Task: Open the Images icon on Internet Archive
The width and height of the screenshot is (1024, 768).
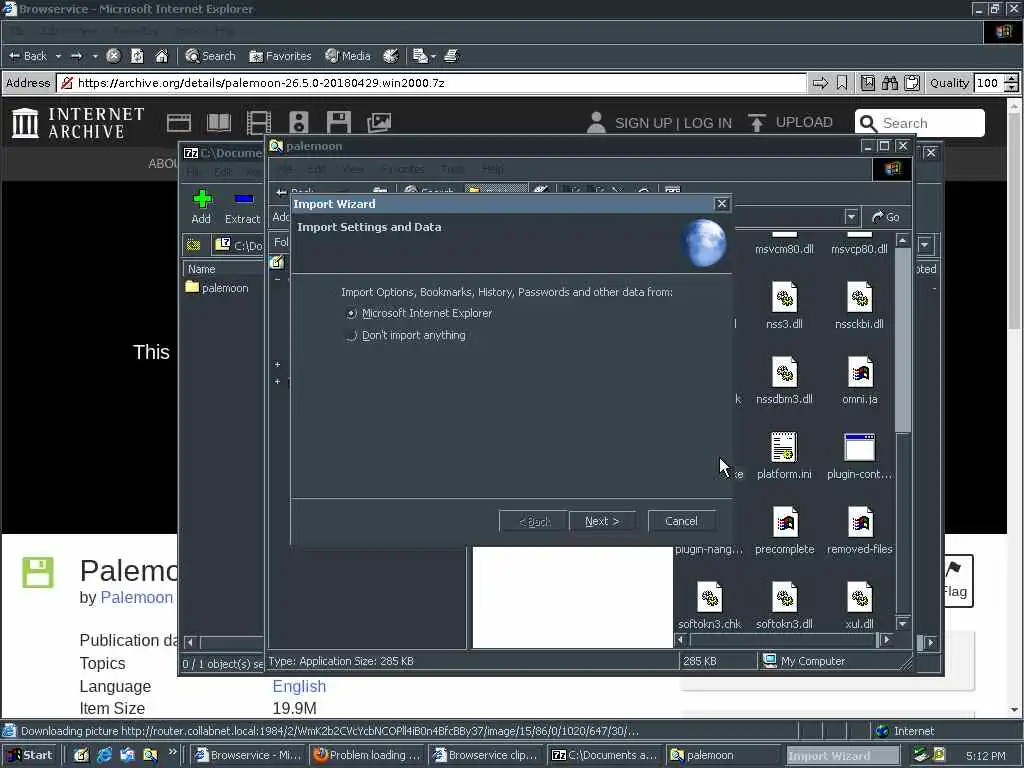Action: tap(379, 123)
